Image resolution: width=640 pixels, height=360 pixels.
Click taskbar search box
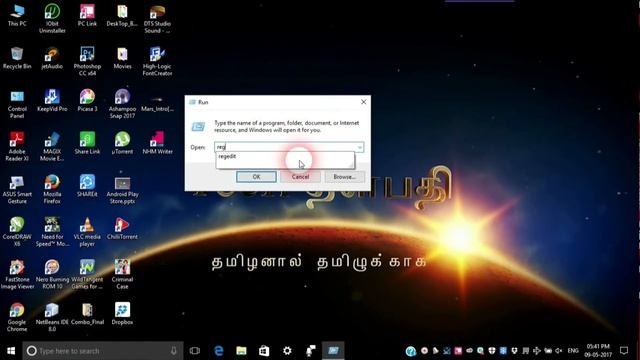click(x=103, y=351)
